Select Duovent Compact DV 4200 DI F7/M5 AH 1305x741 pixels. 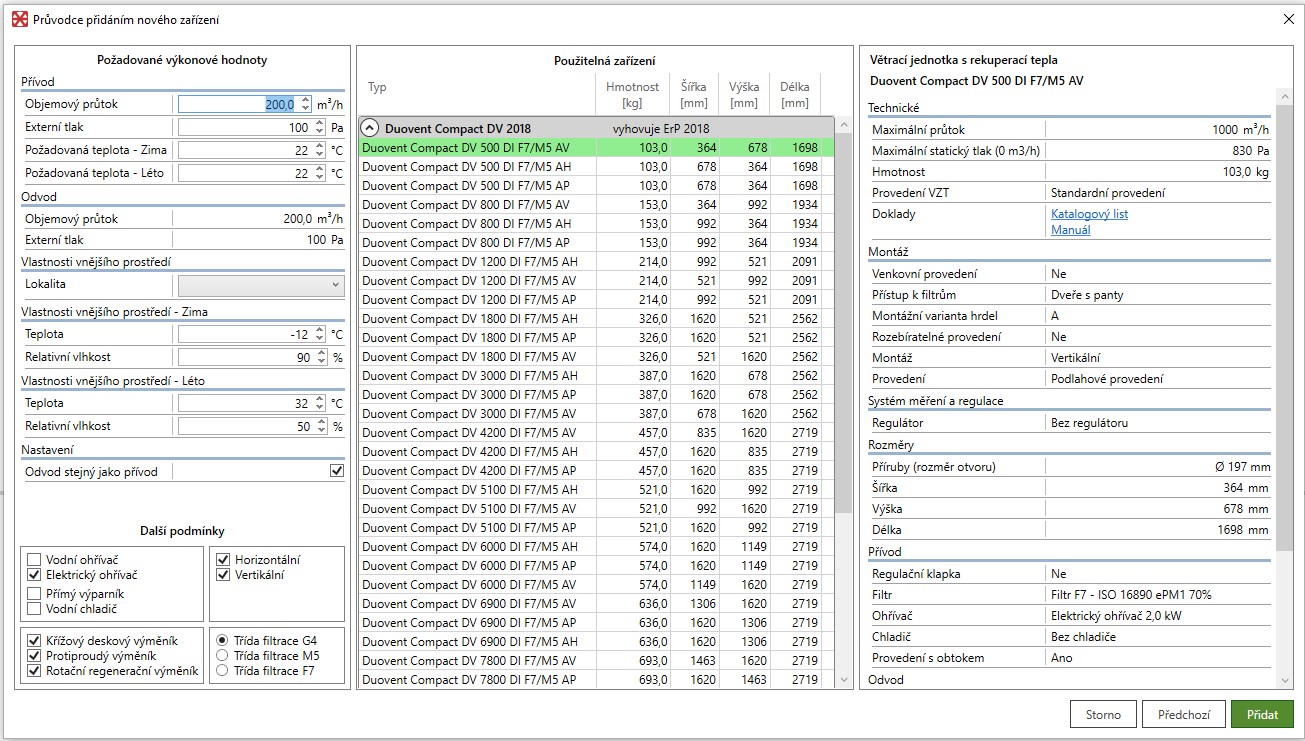[x=596, y=451]
